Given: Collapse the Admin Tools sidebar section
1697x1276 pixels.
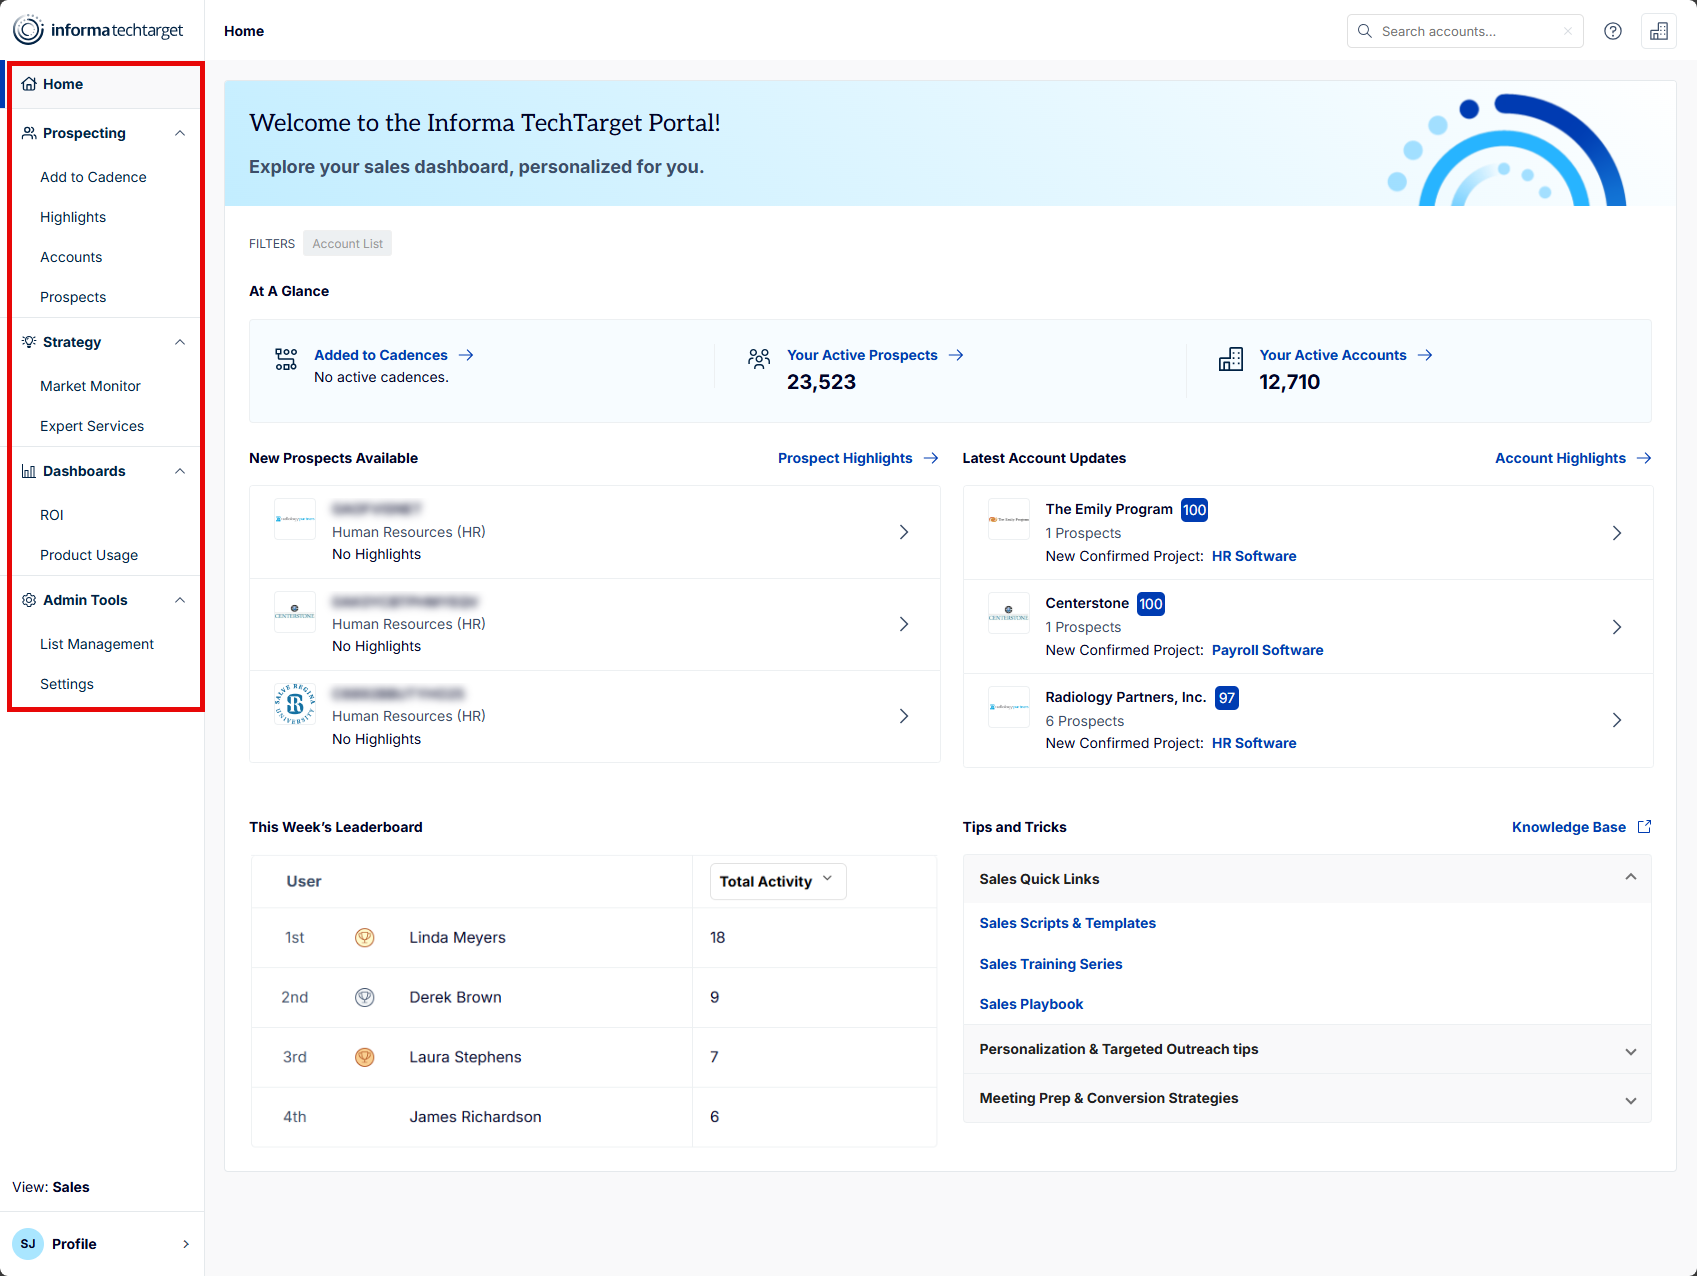Looking at the screenshot, I should (x=180, y=600).
